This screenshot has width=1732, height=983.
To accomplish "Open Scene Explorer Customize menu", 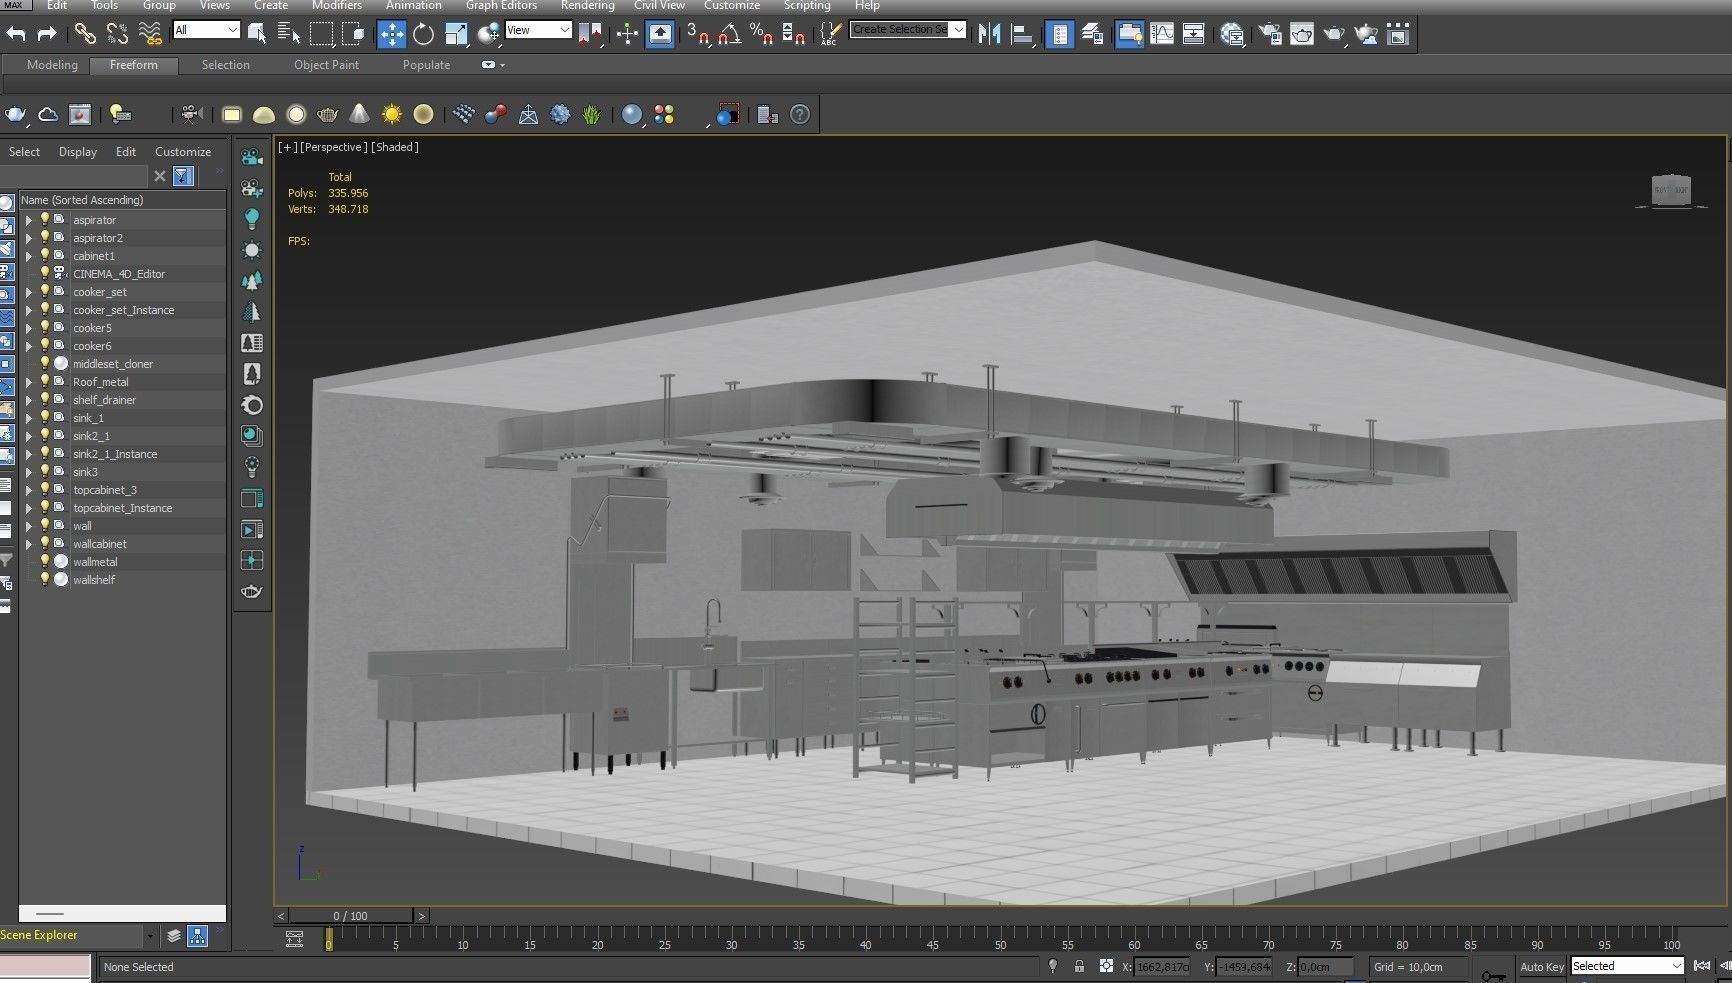I will pos(183,152).
